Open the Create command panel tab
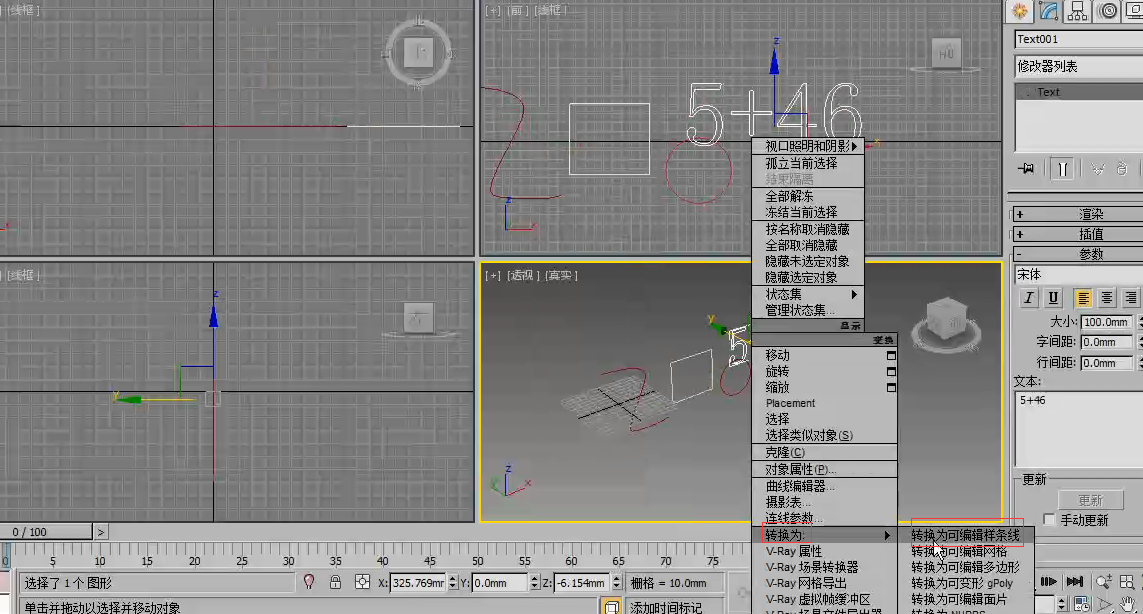 click(x=1020, y=11)
